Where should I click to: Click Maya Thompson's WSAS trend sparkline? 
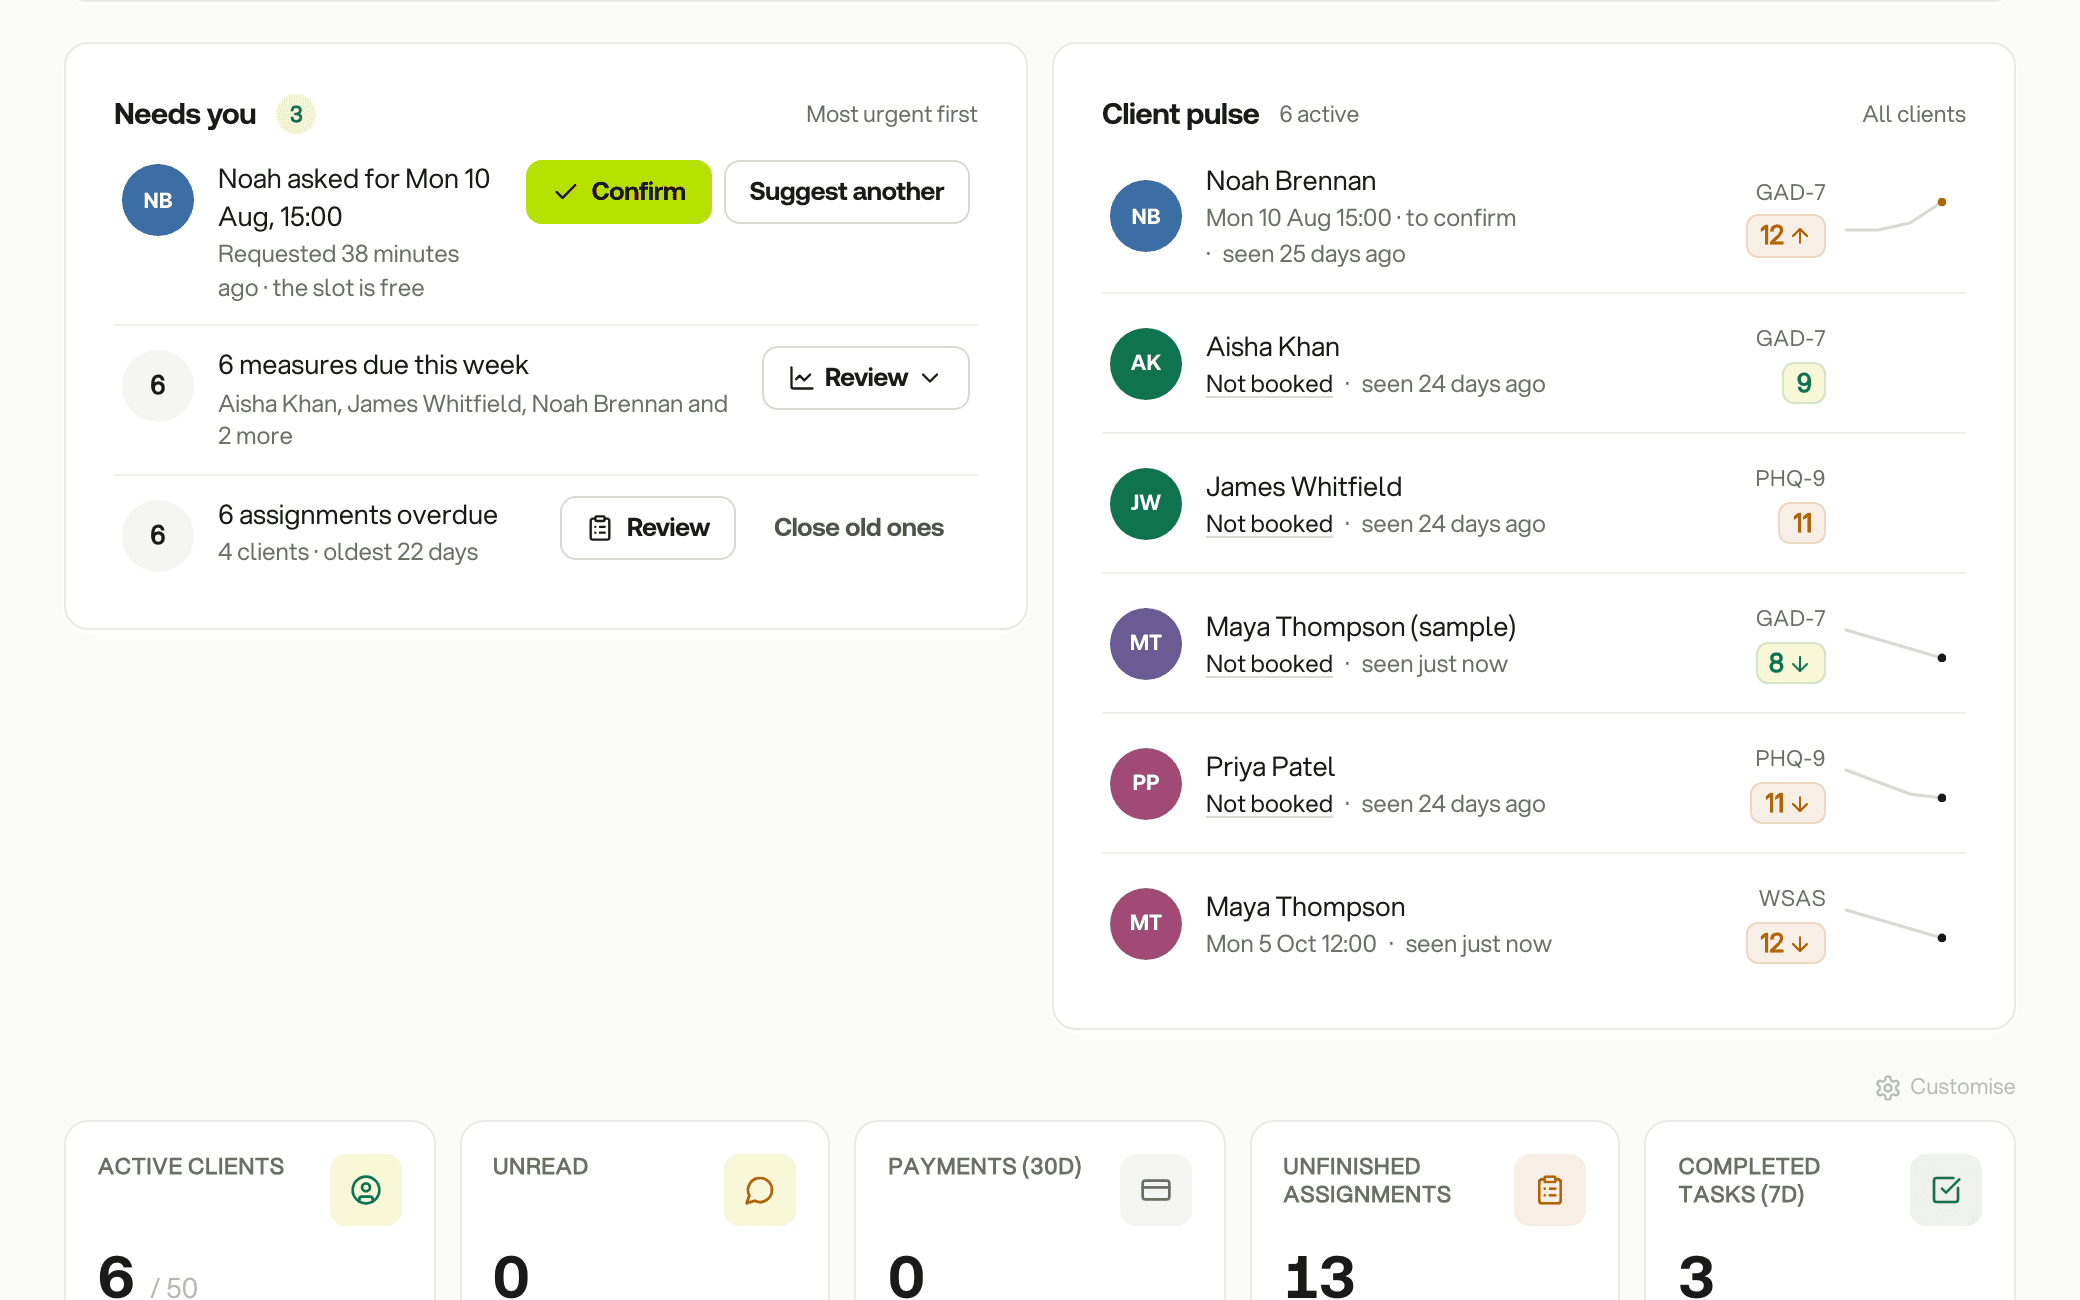coord(1895,924)
